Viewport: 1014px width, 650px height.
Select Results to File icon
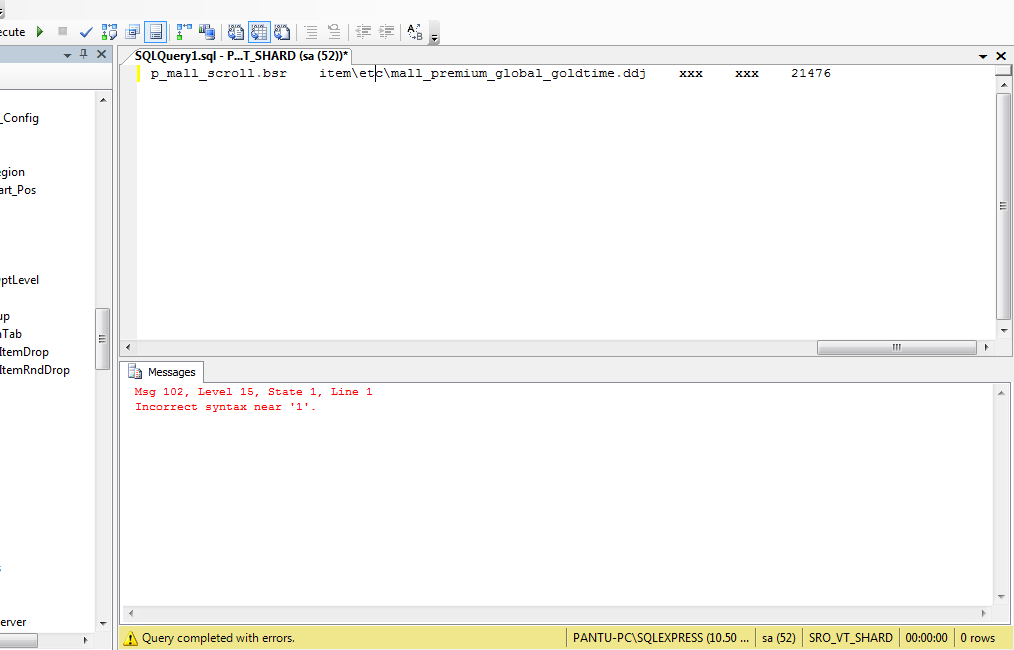pyautogui.click(x=282, y=32)
